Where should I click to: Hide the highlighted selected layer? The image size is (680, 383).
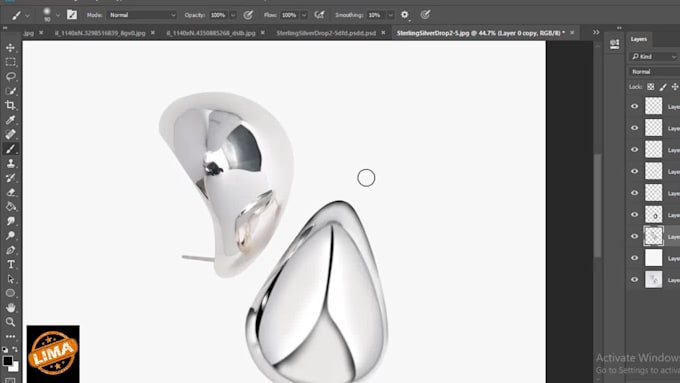click(x=634, y=236)
